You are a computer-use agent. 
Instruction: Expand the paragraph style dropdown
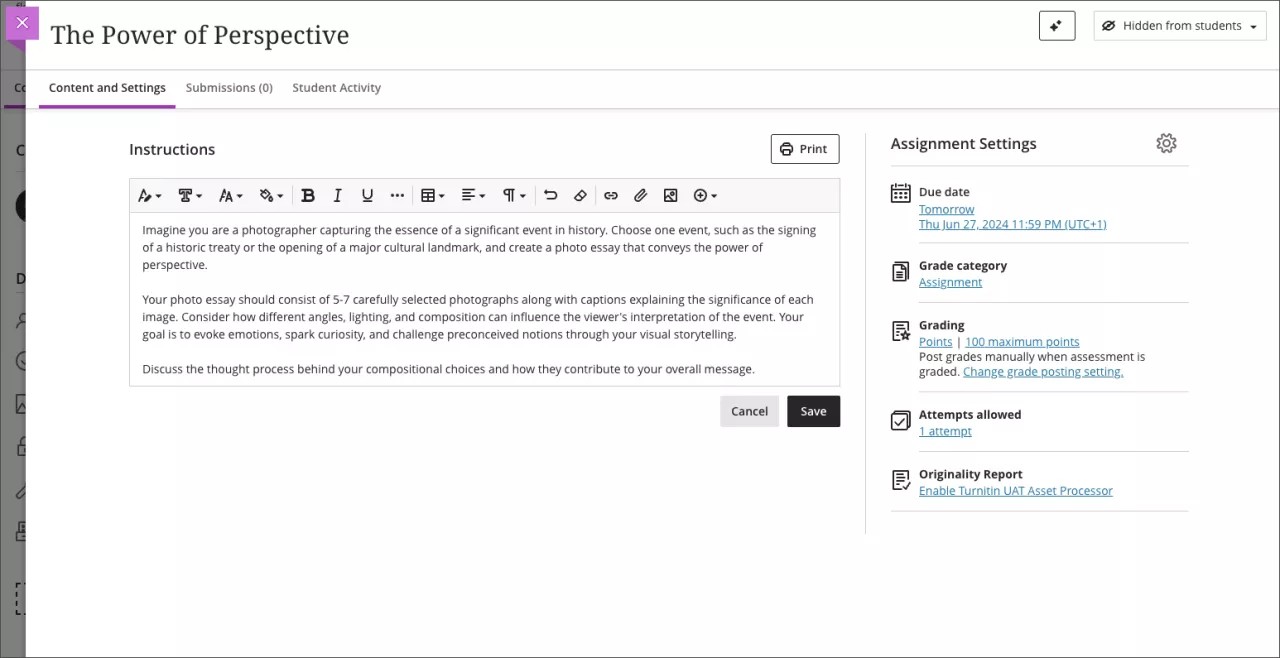coord(513,195)
